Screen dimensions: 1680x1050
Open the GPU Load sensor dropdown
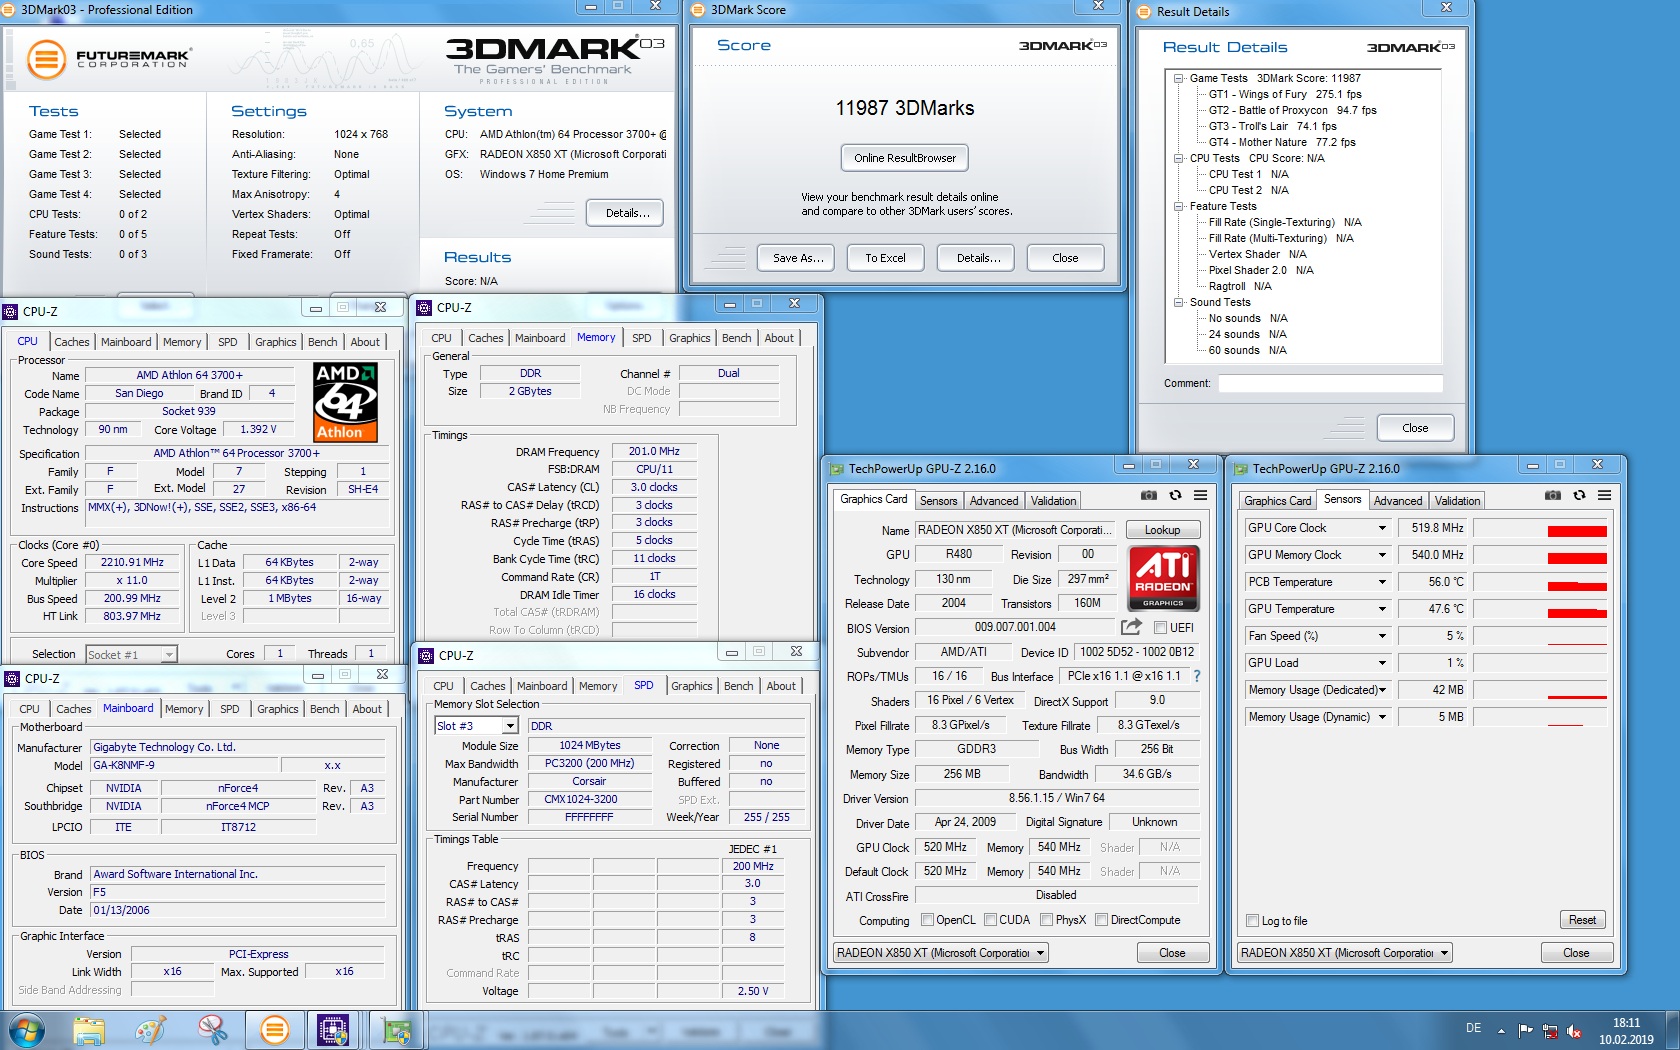coord(1382,663)
